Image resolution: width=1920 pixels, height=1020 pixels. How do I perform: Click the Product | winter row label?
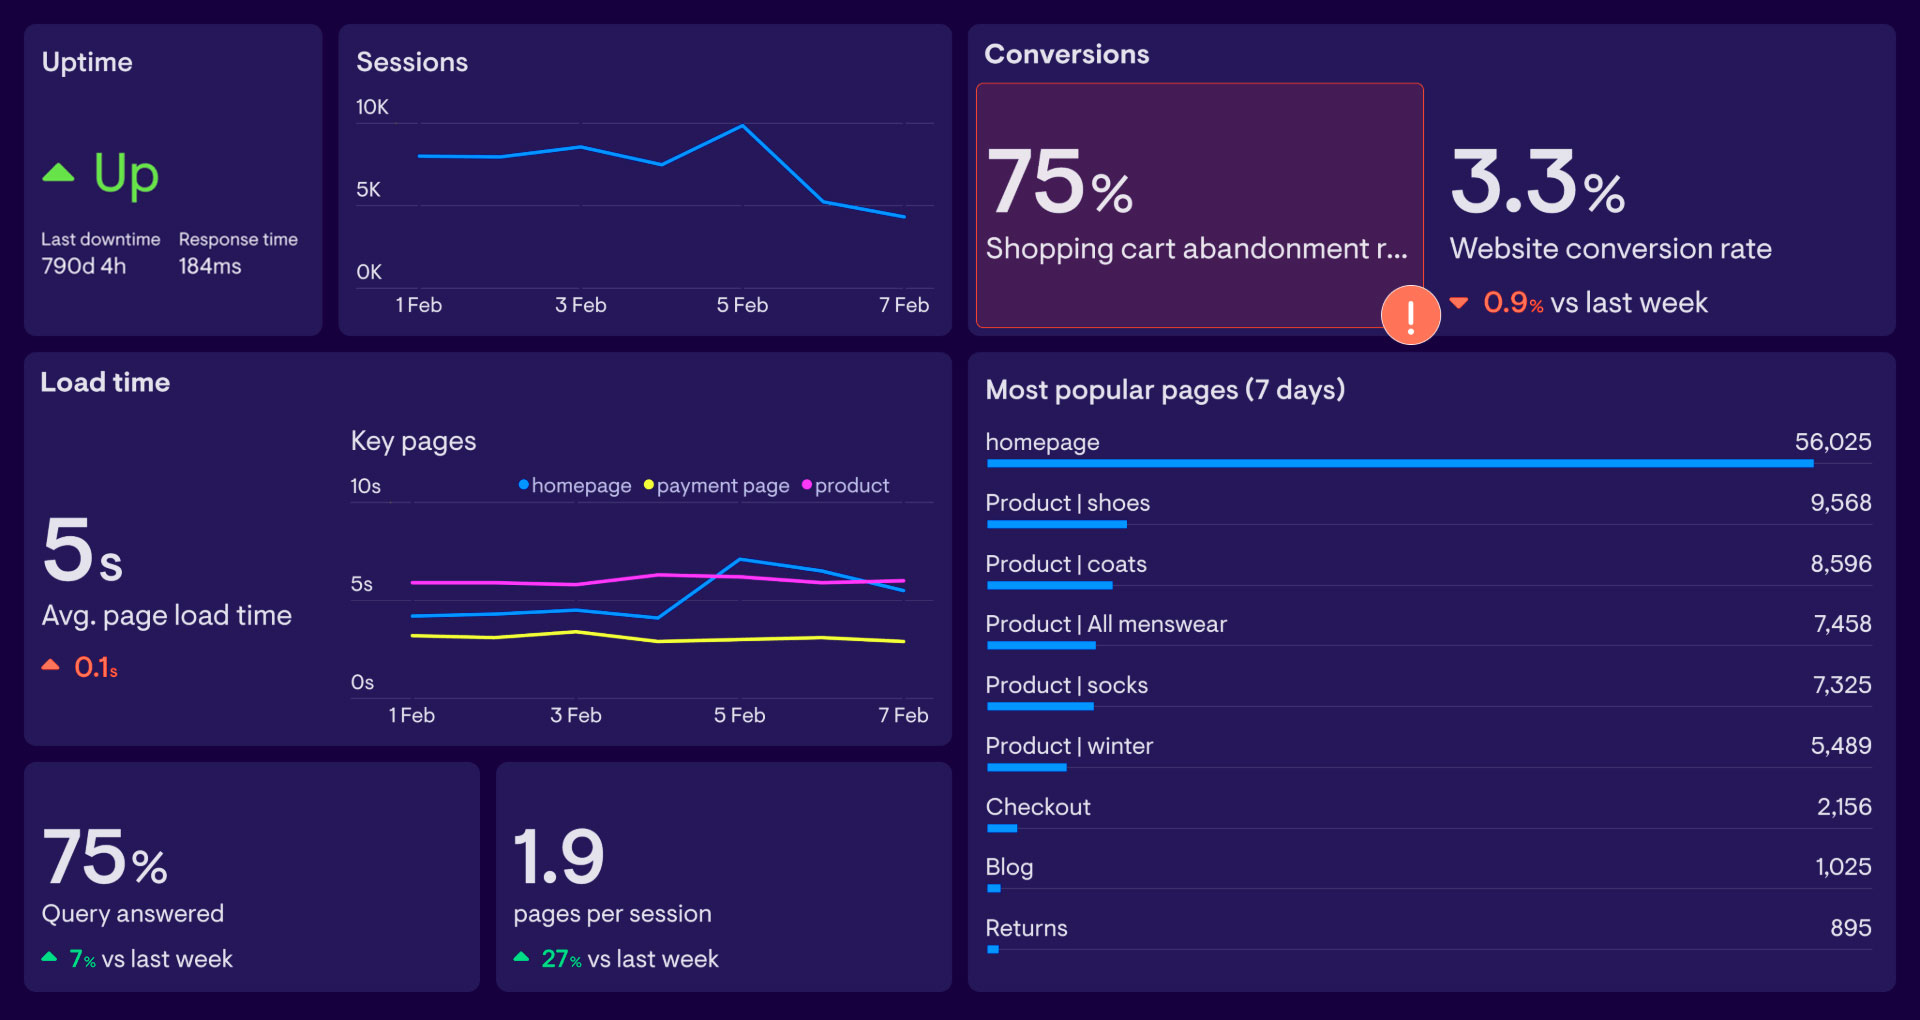coord(1069,746)
